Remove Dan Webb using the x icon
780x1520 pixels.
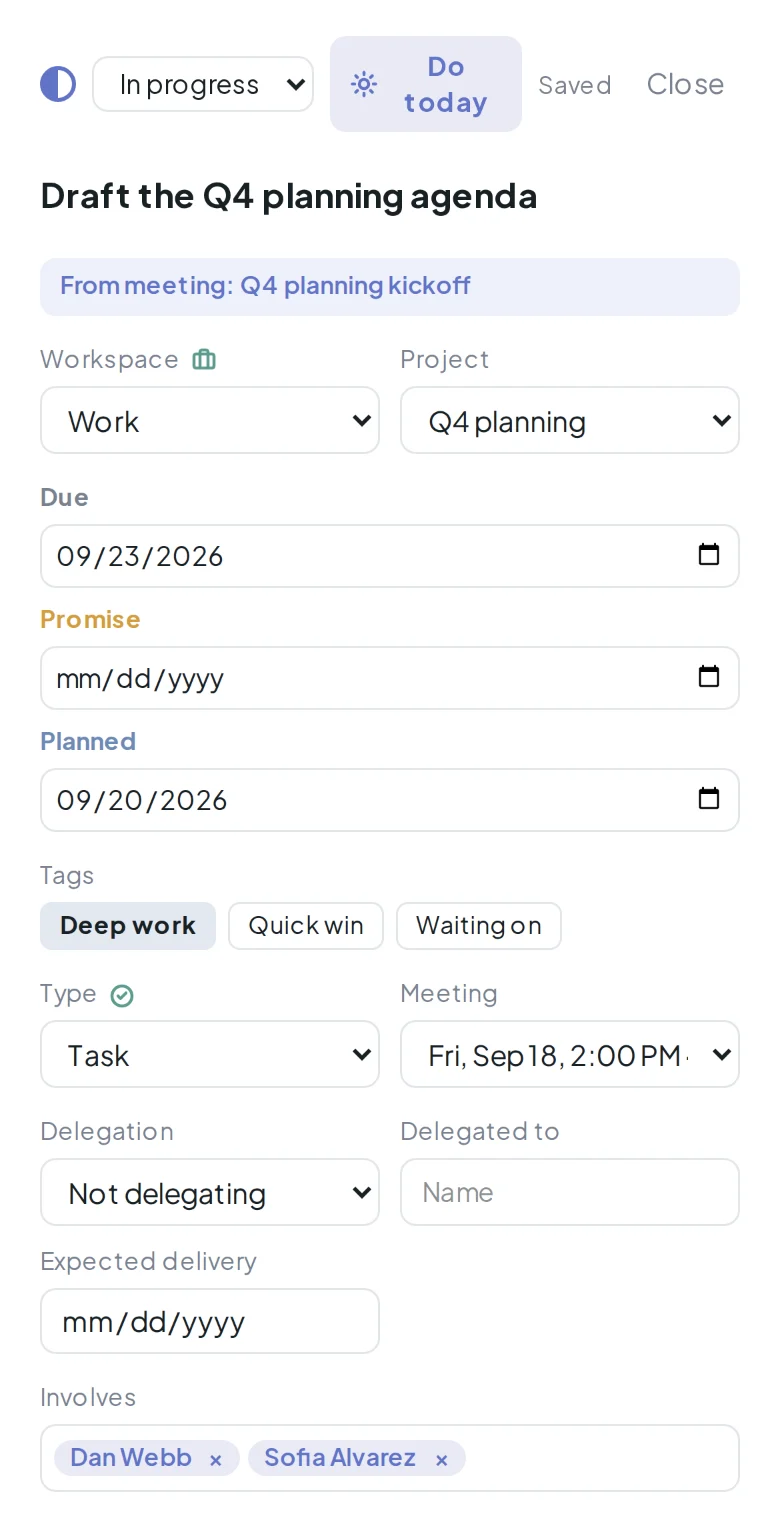pyautogui.click(x=215, y=1461)
